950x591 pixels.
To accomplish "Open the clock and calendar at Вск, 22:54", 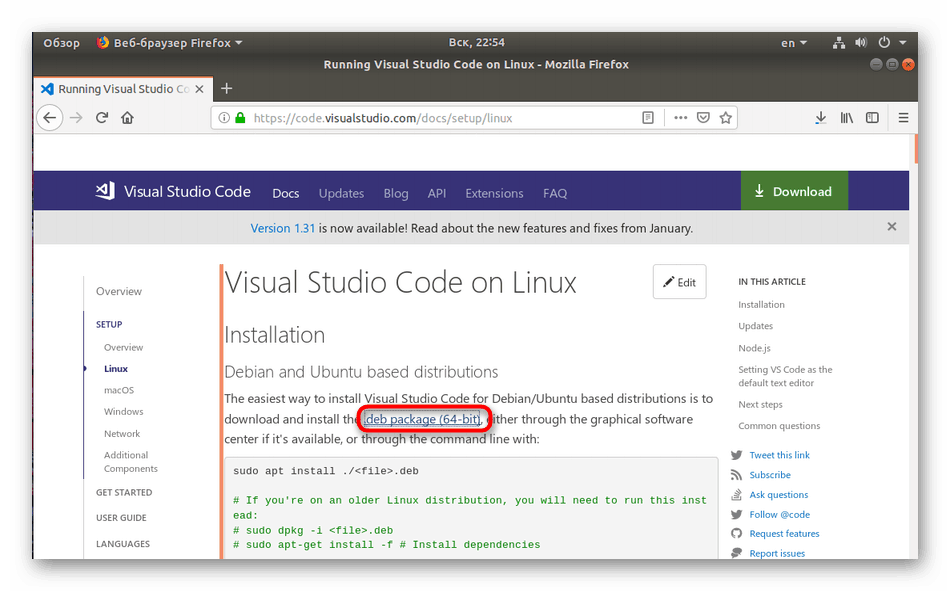I will pyautogui.click(x=476, y=42).
